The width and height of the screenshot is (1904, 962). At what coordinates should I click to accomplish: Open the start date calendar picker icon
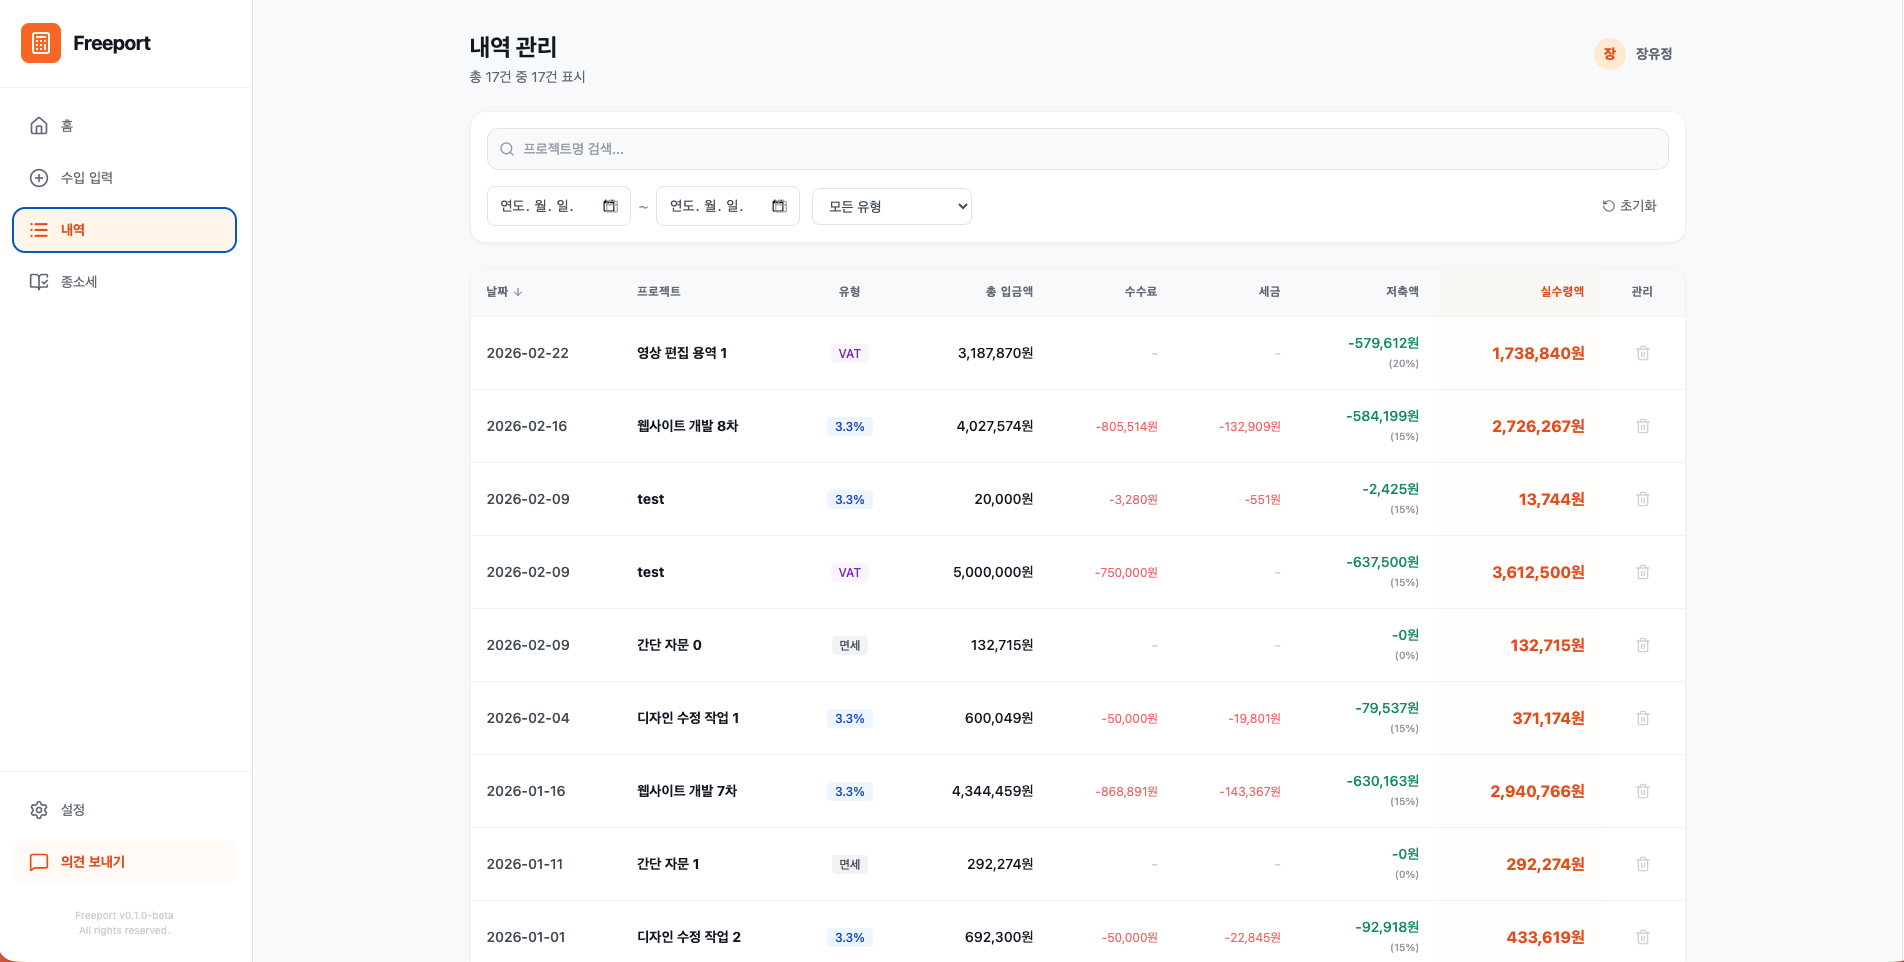[610, 206]
